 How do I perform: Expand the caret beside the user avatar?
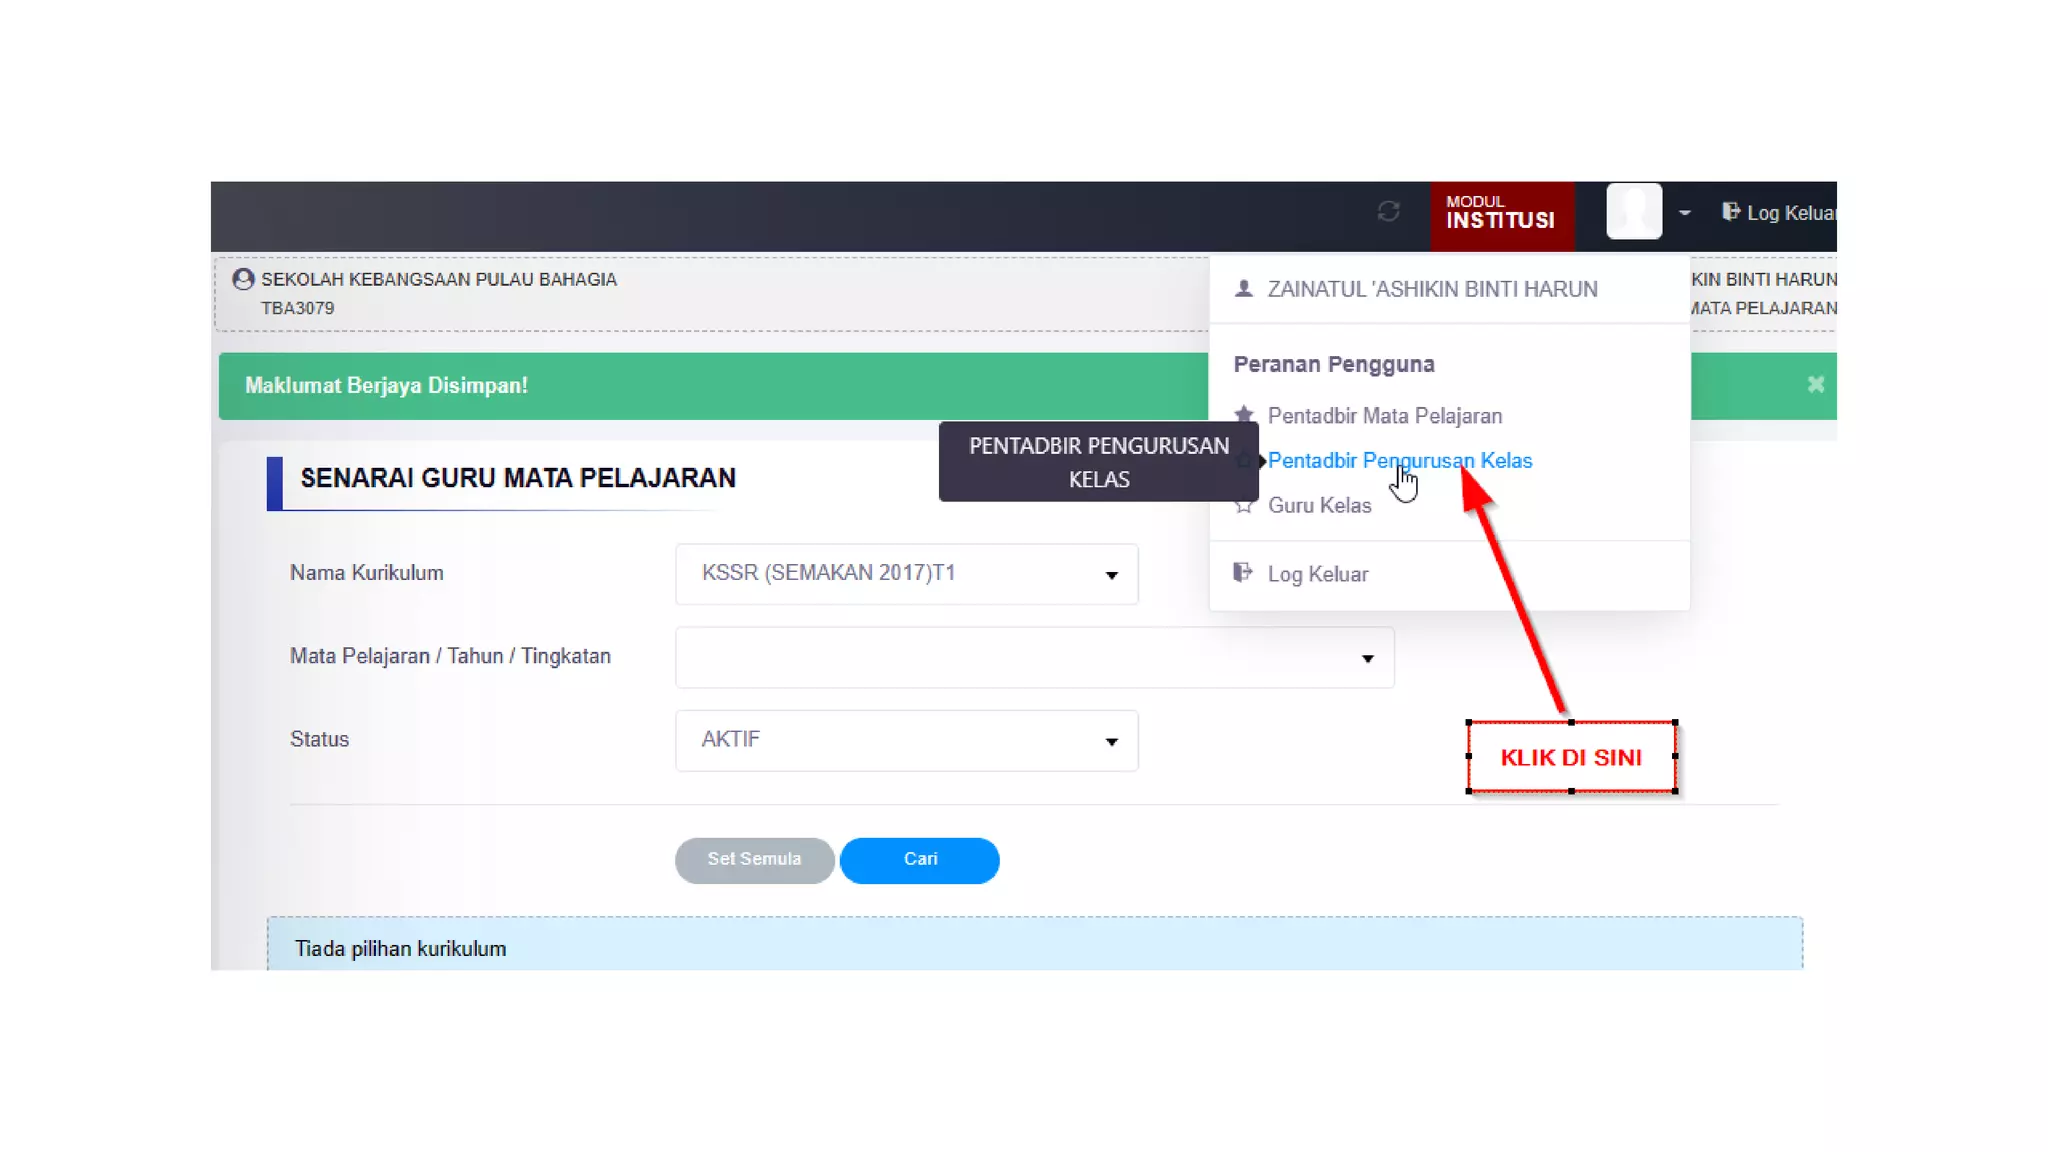(x=1685, y=213)
